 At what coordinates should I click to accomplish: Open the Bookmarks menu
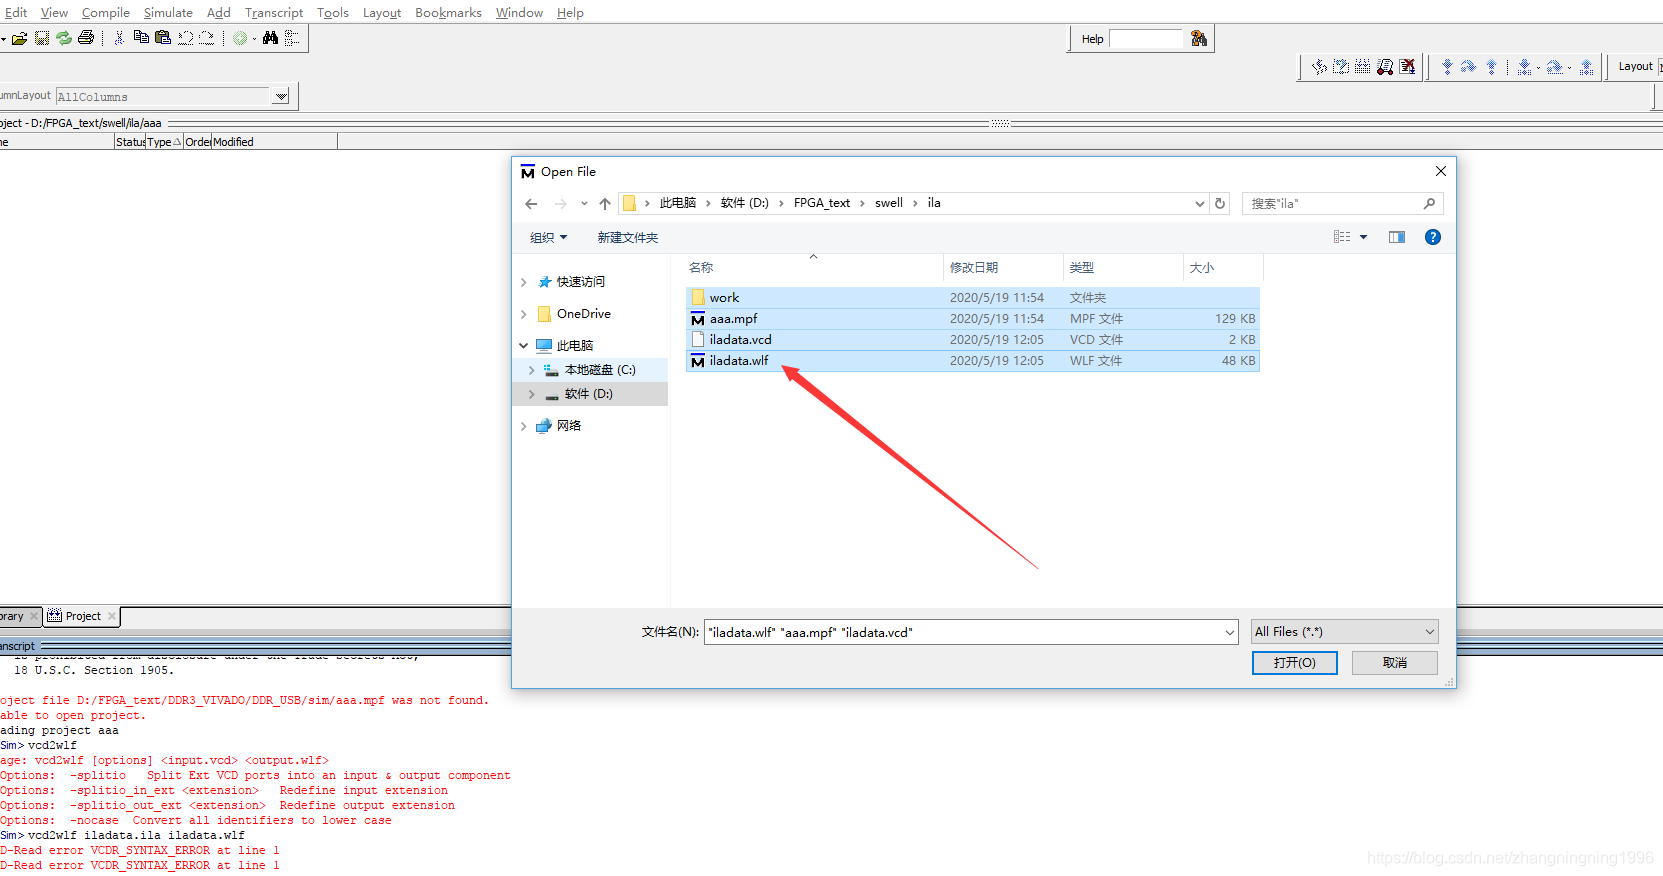(x=448, y=13)
